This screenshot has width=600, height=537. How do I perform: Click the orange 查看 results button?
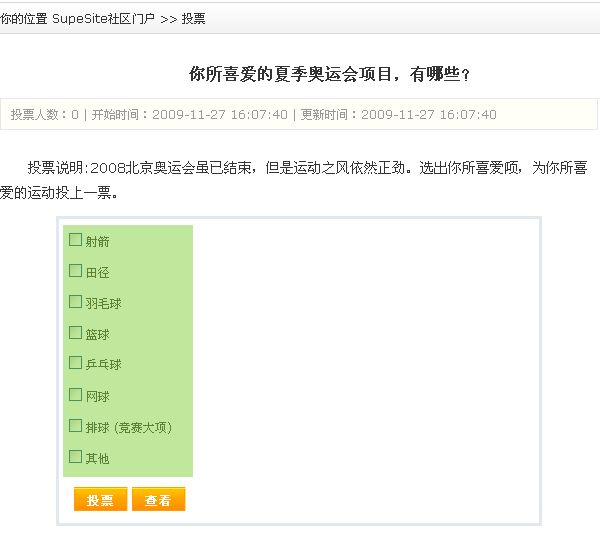158,500
